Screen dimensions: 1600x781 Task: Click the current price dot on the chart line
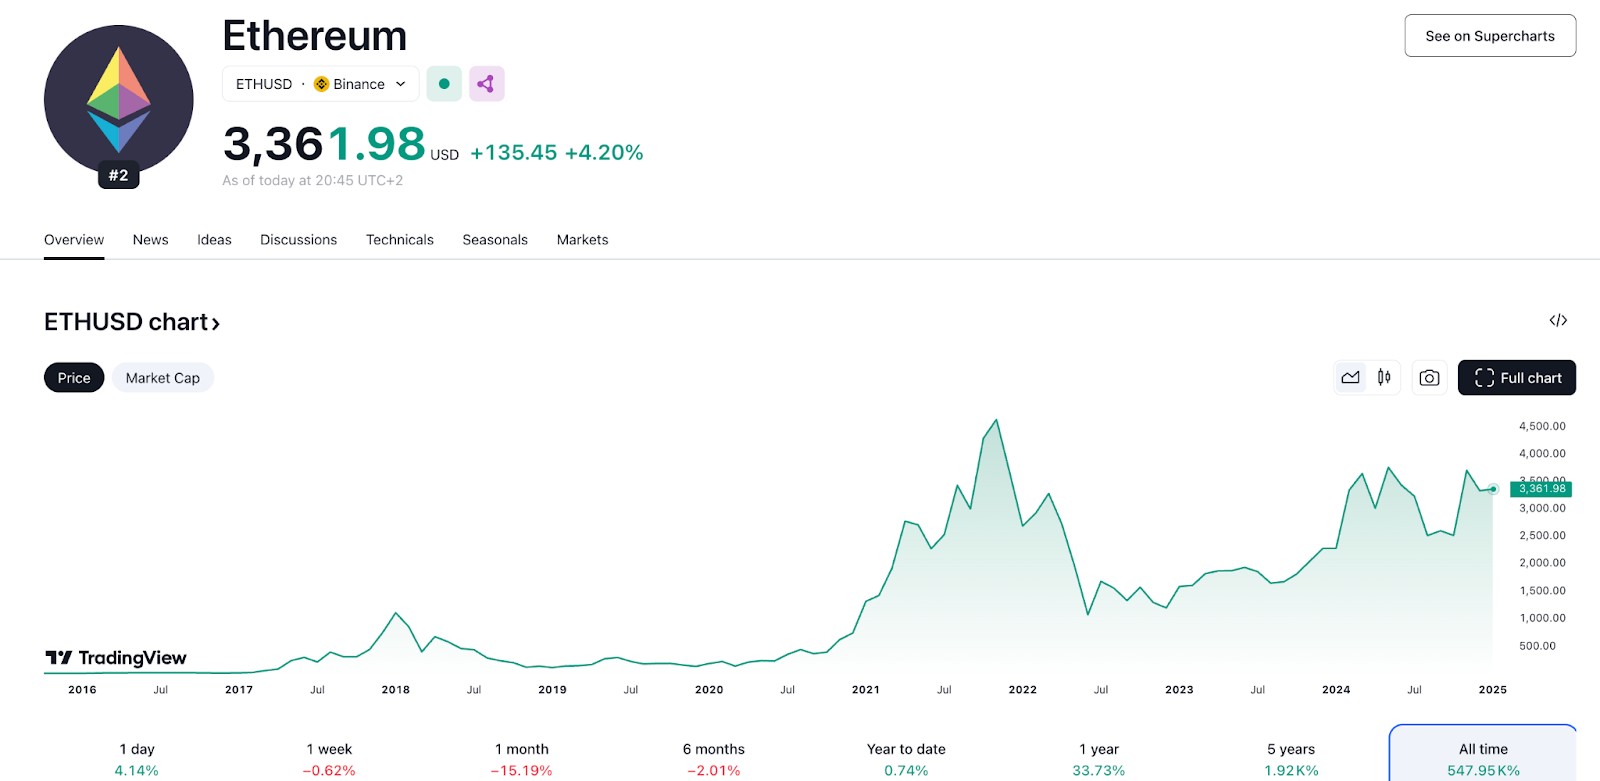1493,489
